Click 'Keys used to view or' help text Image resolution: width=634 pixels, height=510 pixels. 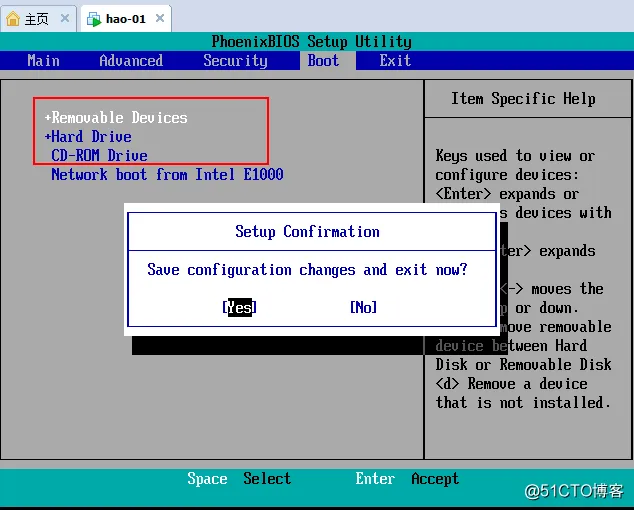pos(515,156)
